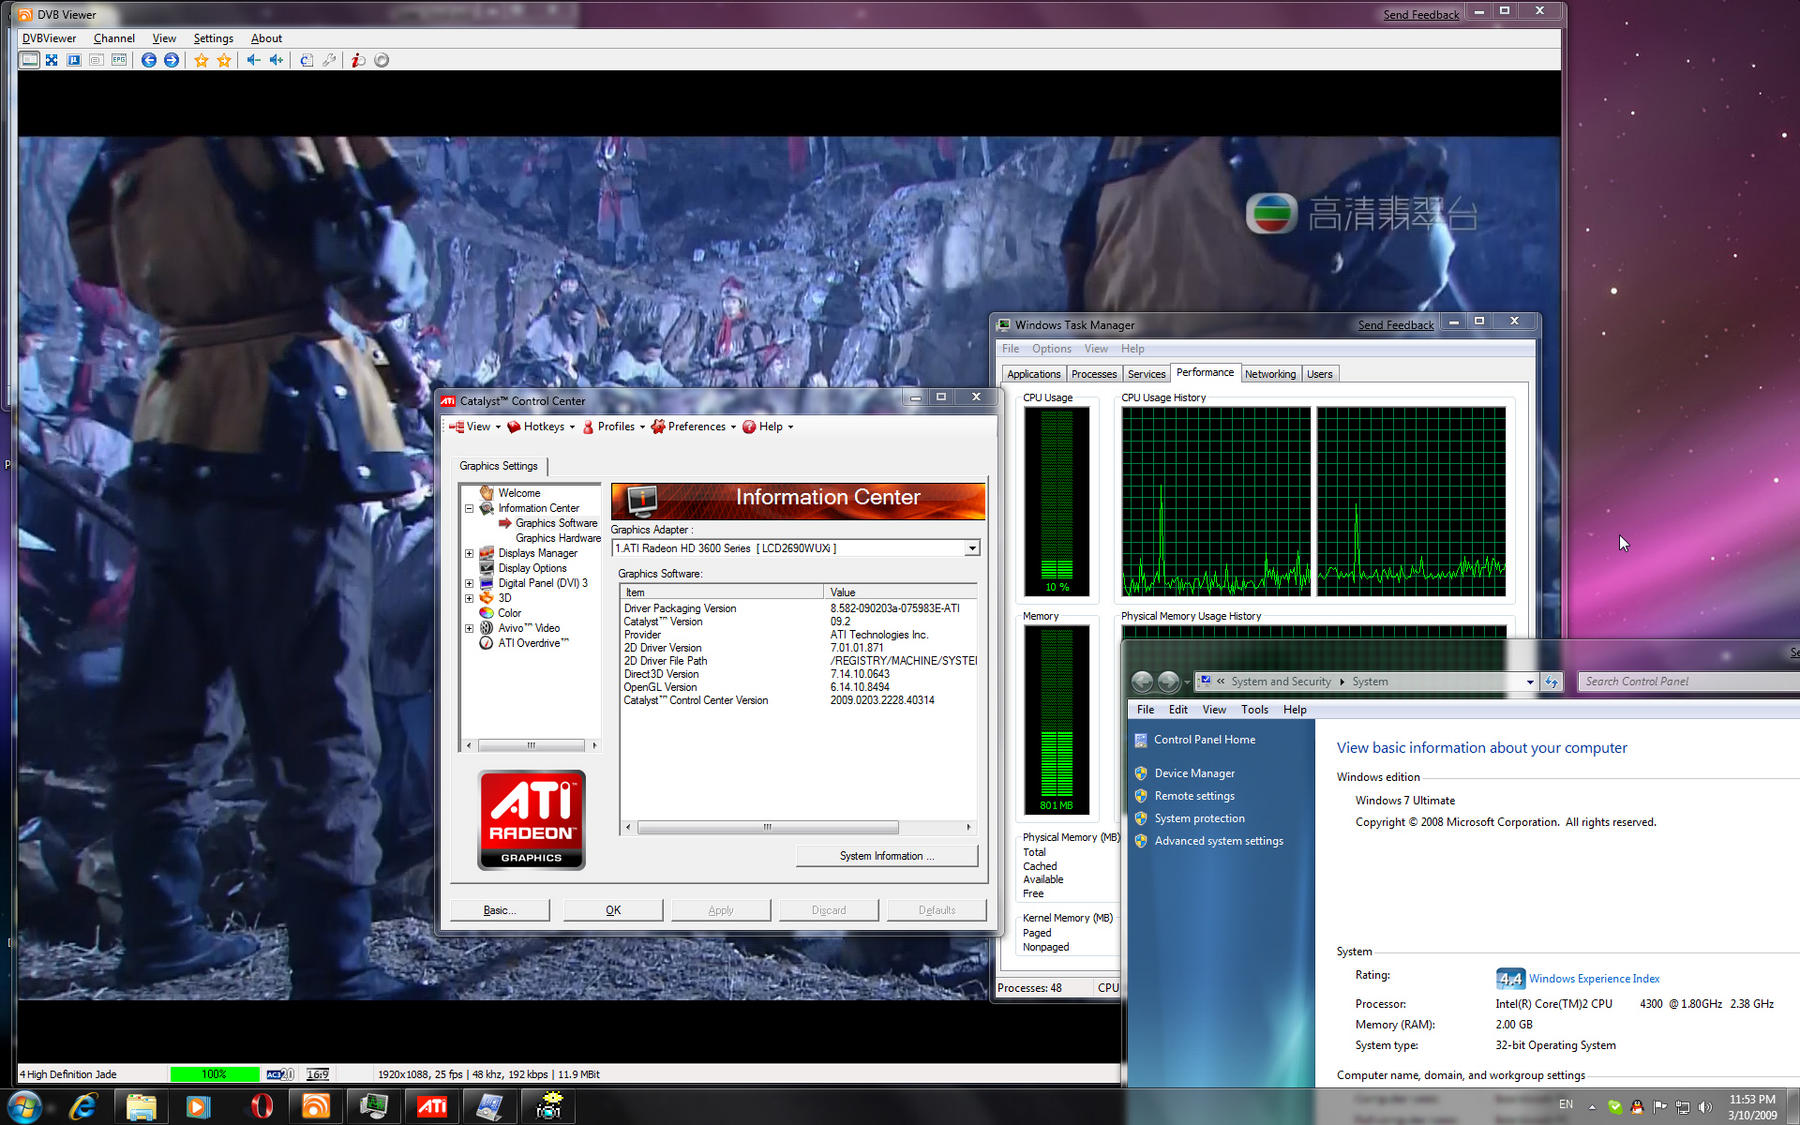
Task: Open the Settings menu in DVB Viewer
Action: (x=213, y=38)
